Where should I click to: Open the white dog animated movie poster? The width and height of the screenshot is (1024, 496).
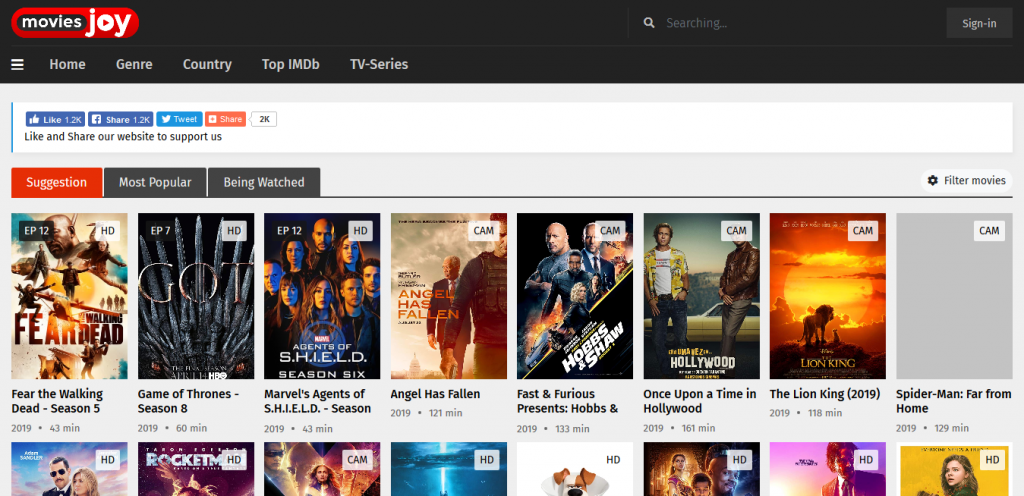click(x=575, y=469)
